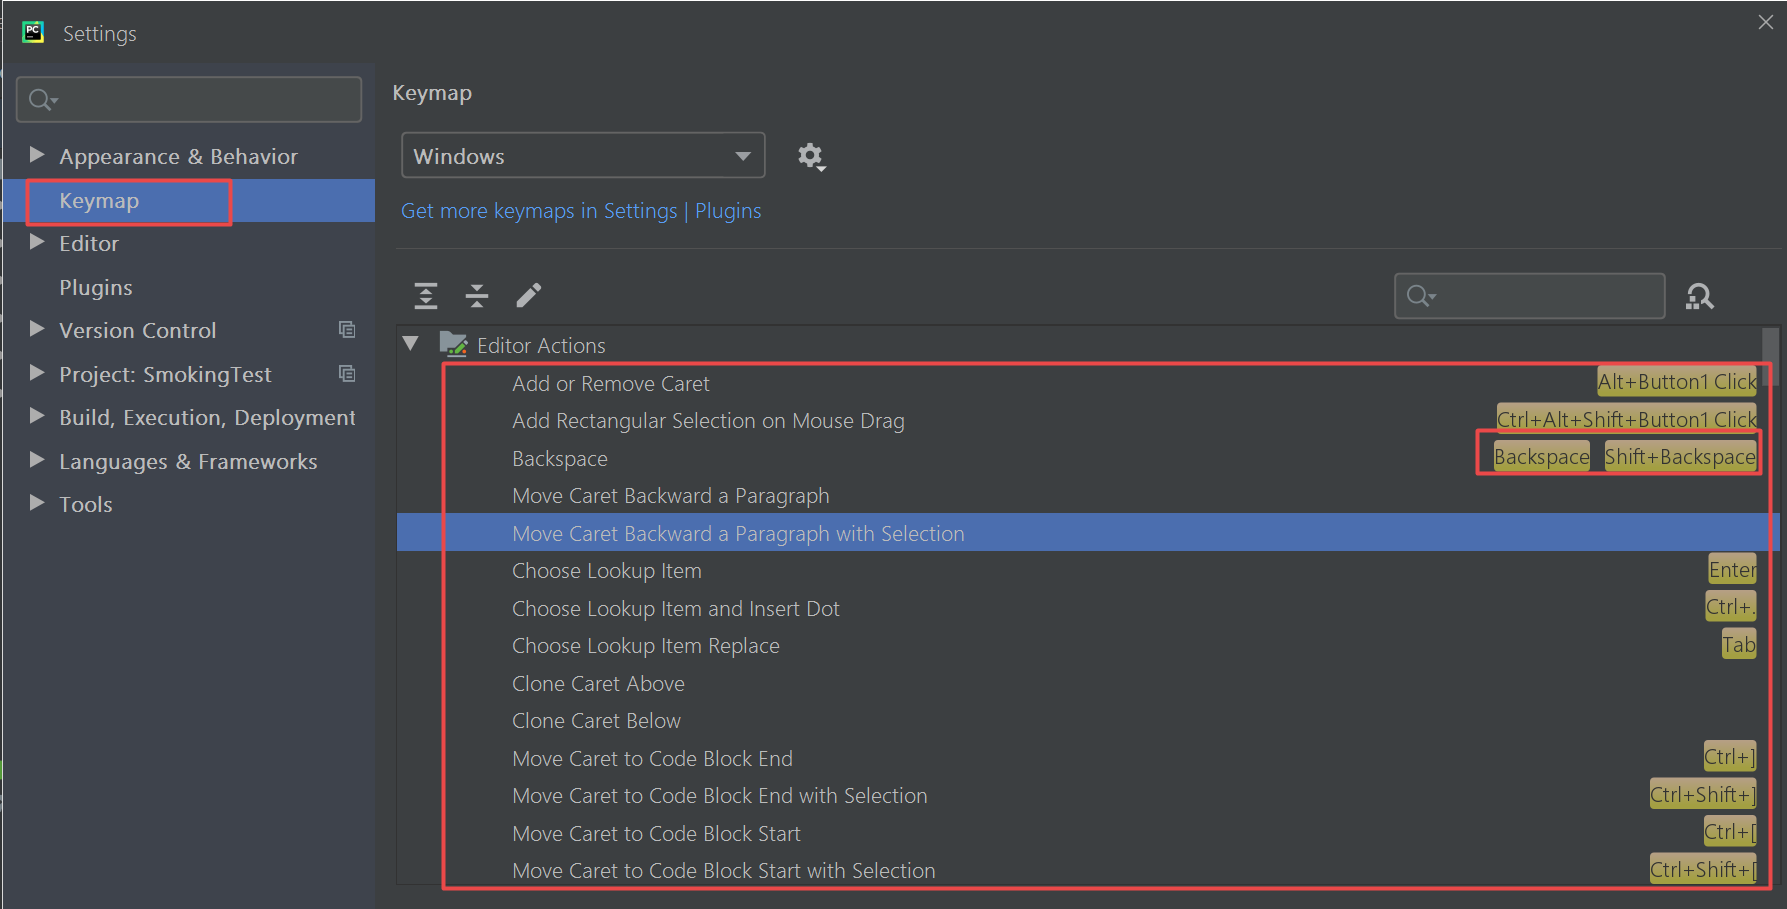Focus the keymap action search field
Image resolution: width=1787 pixels, height=909 pixels.
pos(1530,296)
